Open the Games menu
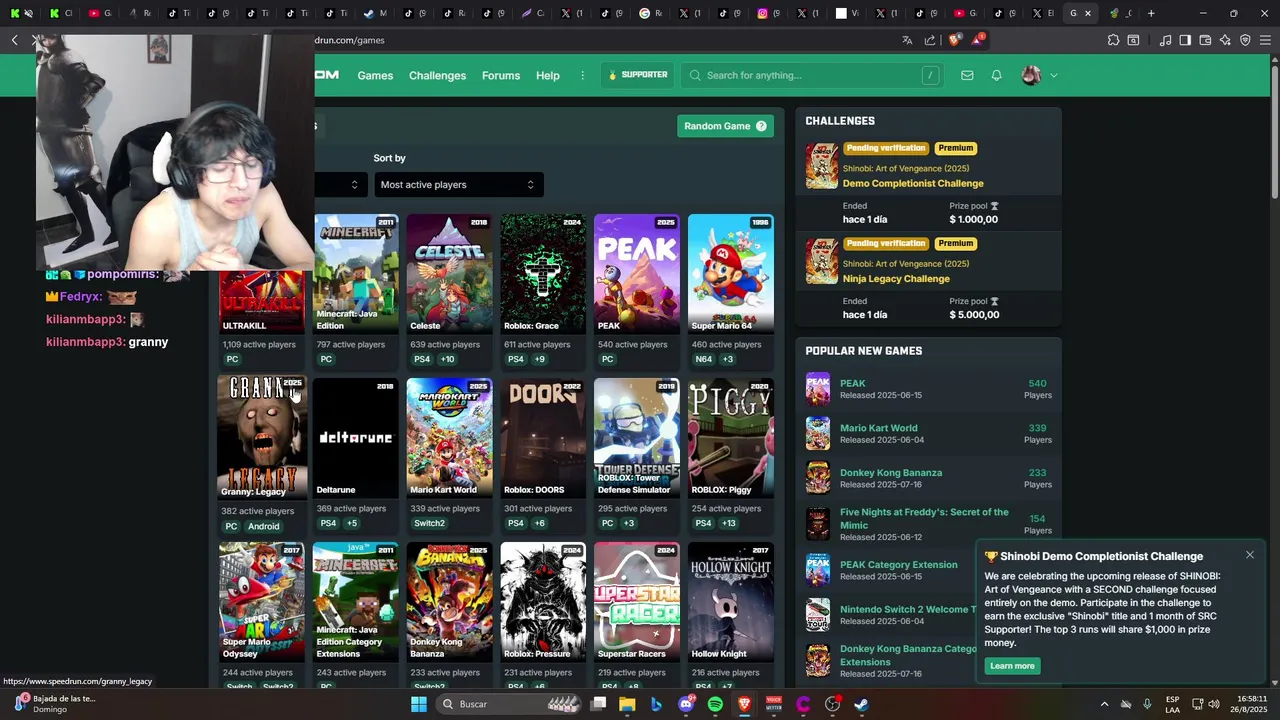The image size is (1280, 720). [375, 75]
